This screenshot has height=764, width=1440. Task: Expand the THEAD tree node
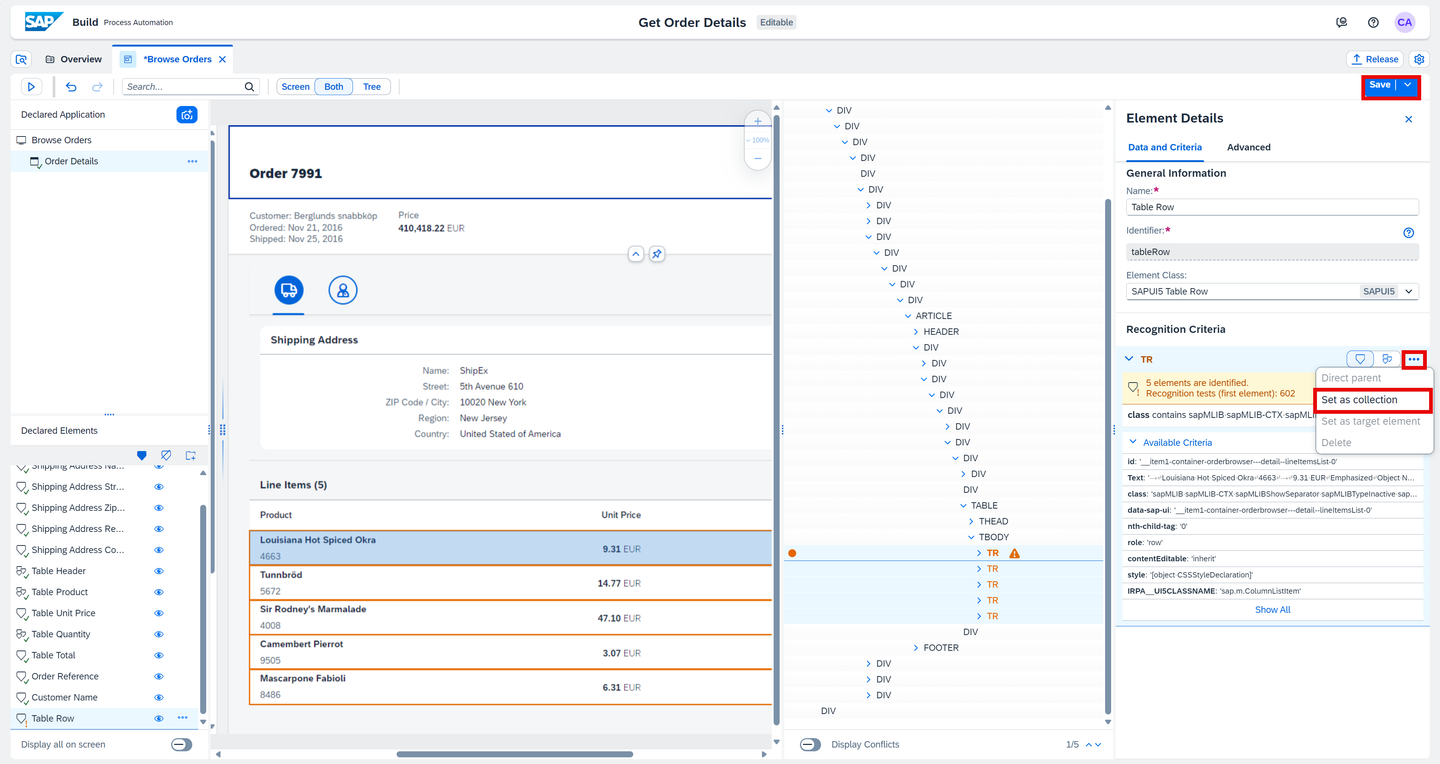pyautogui.click(x=971, y=521)
